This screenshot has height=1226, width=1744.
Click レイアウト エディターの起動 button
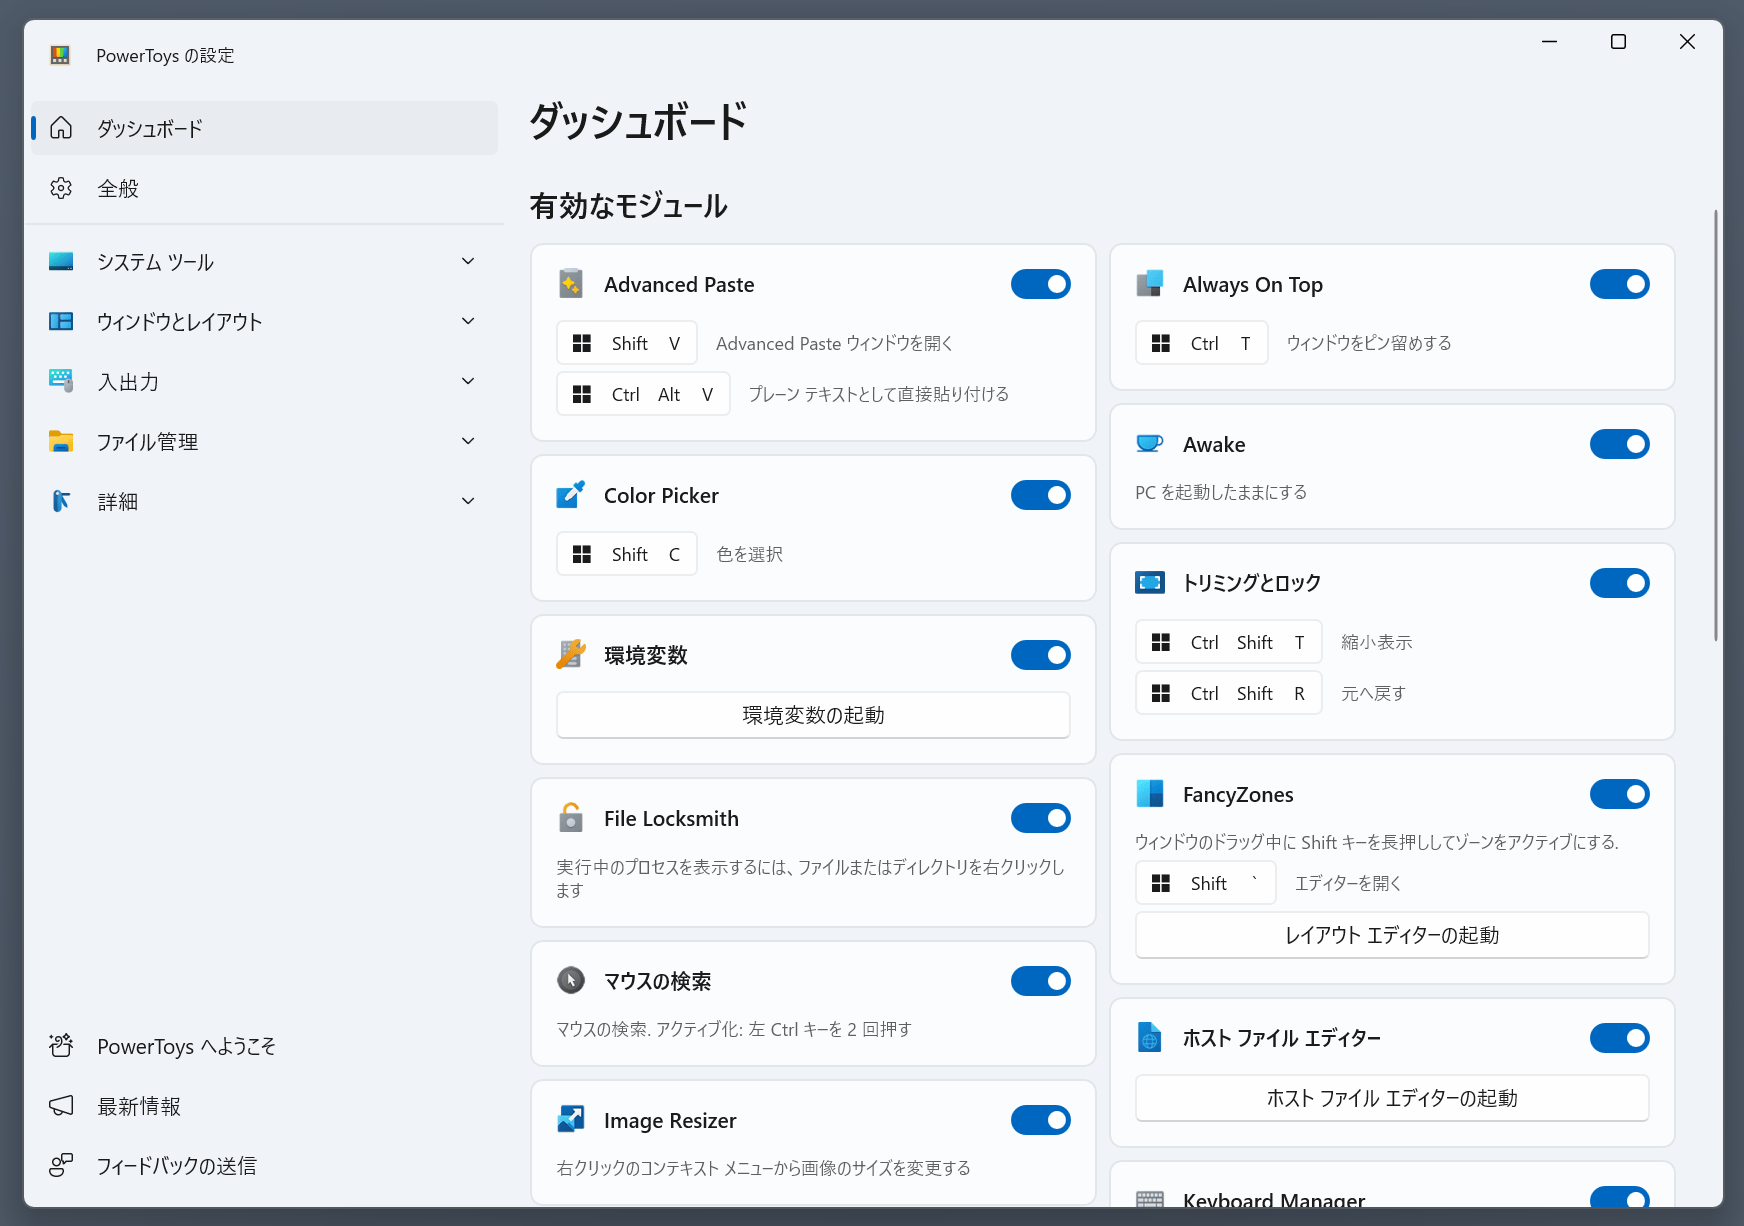click(1391, 935)
